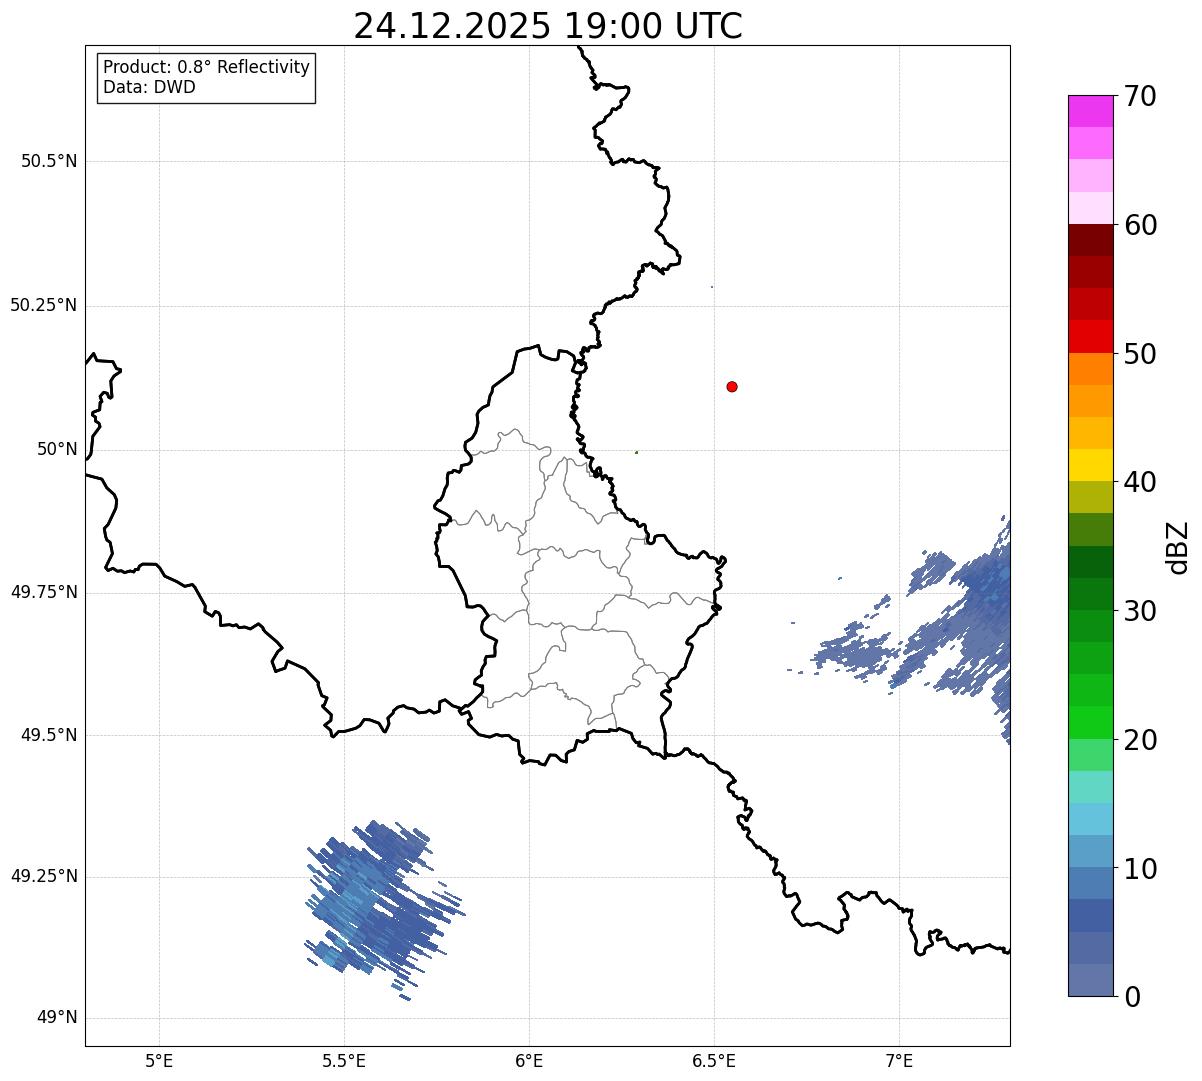Click the '49.5°N' latitude label
1202x1081 pixels.
click(49, 735)
